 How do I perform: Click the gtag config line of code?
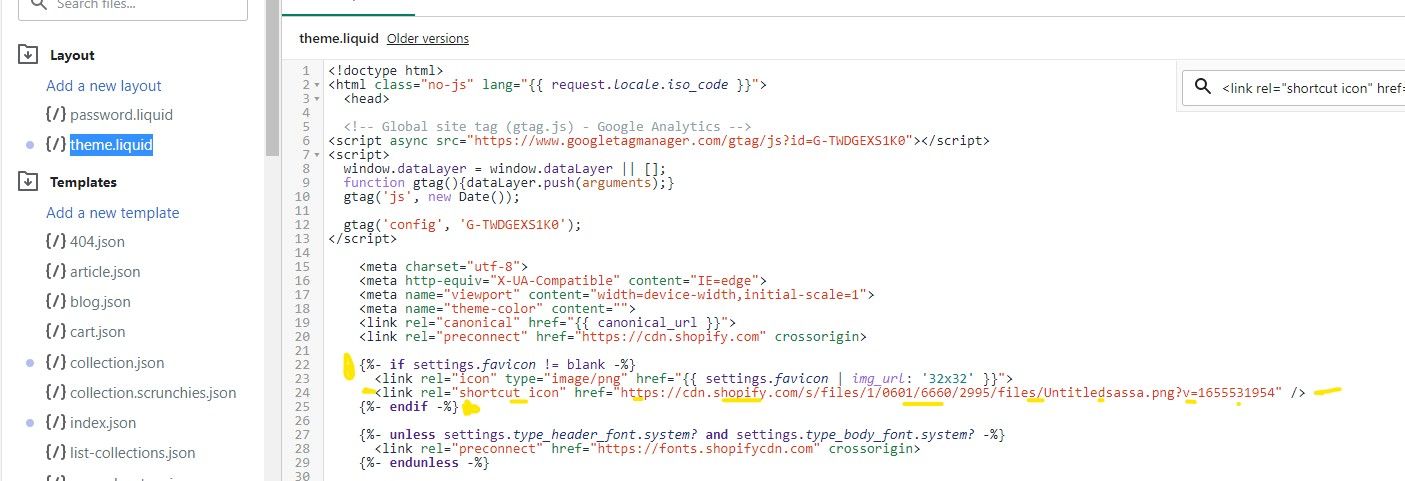tap(462, 225)
